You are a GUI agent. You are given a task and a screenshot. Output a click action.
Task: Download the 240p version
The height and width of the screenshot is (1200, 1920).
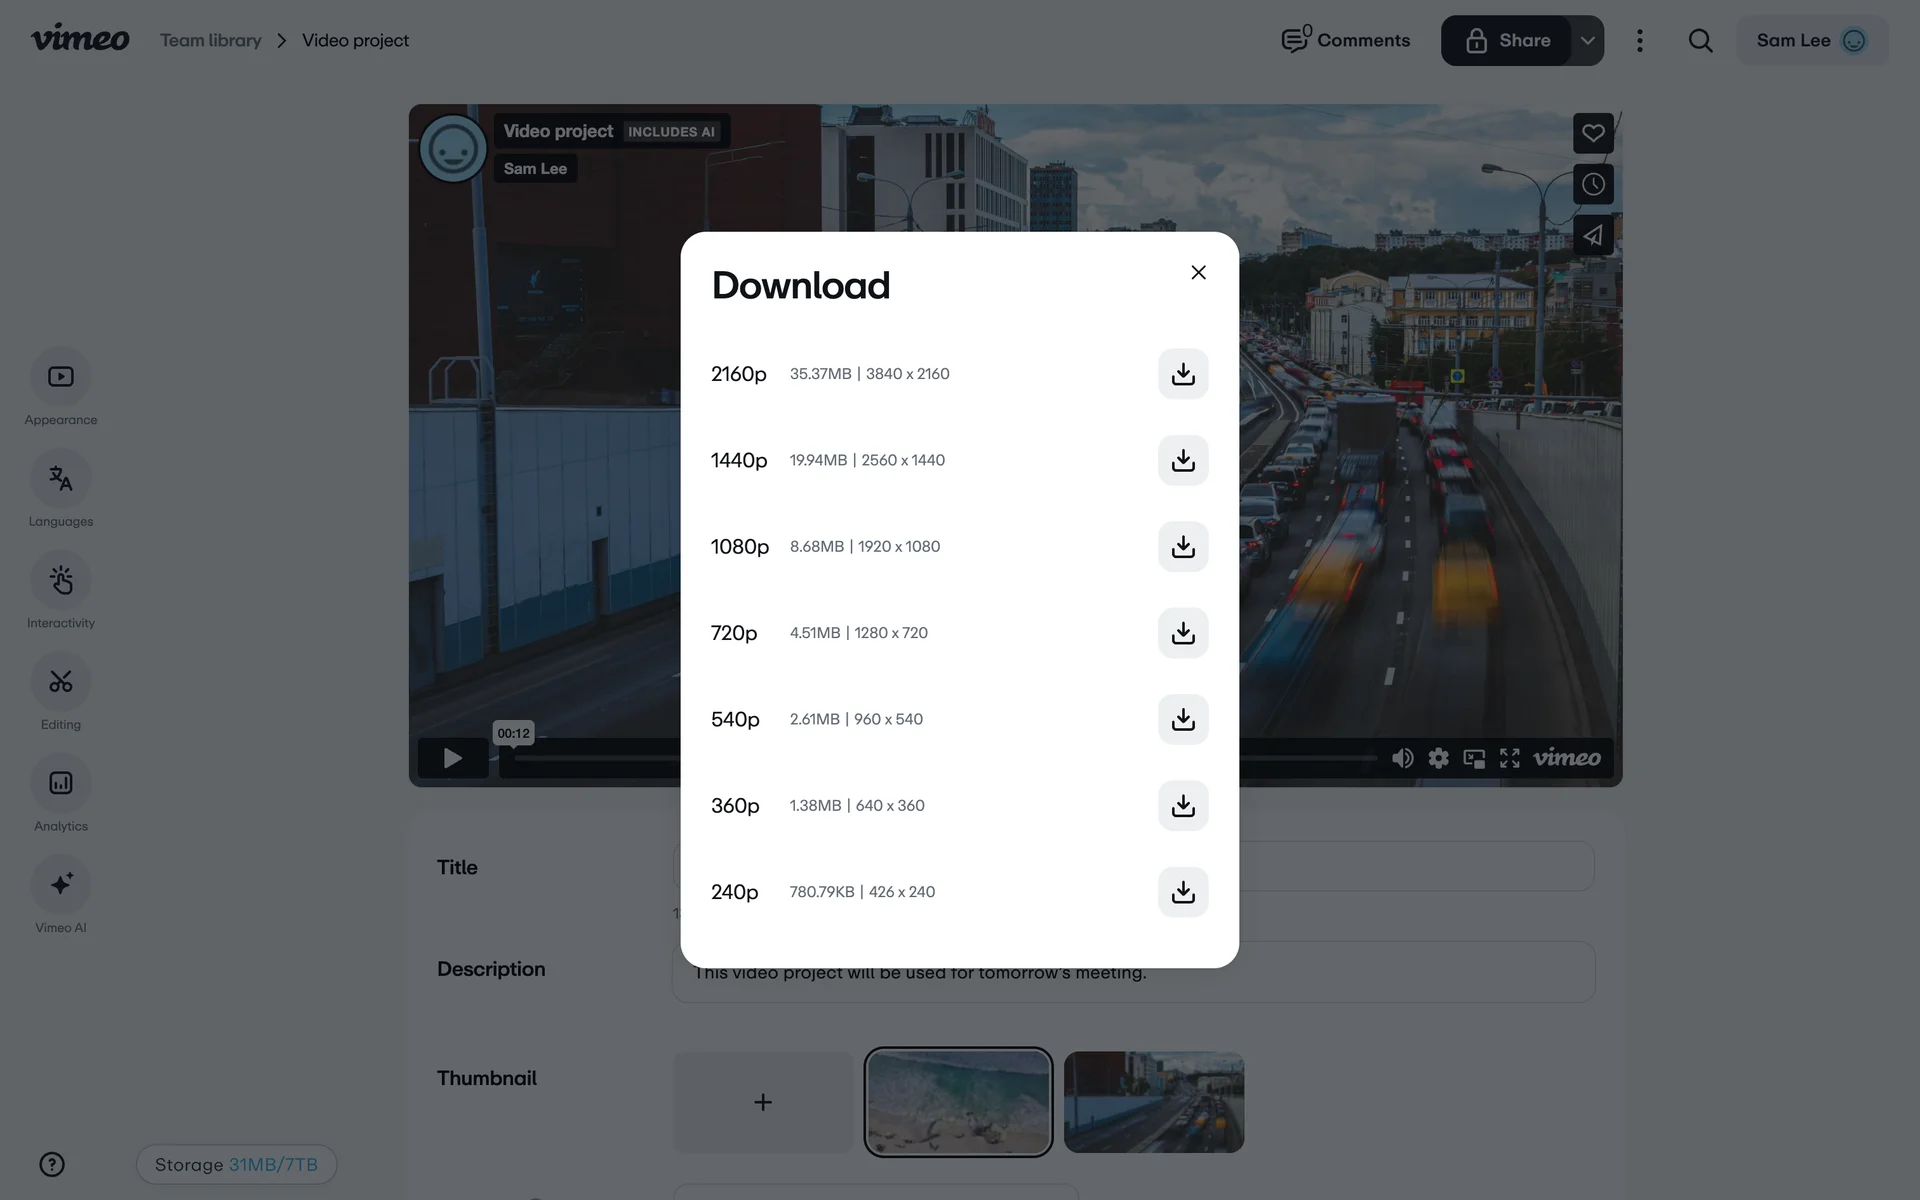1183,892
